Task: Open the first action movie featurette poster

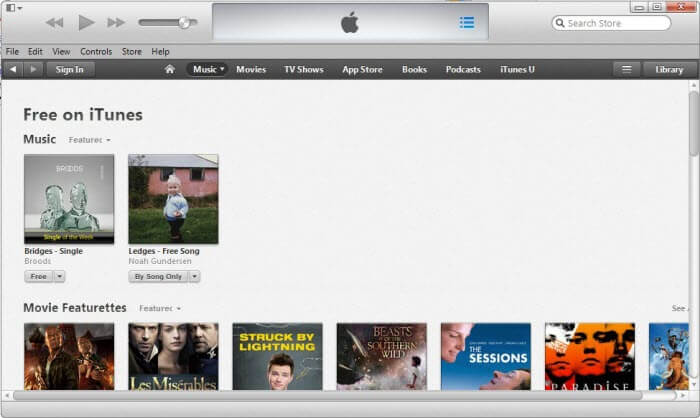Action: 69,356
